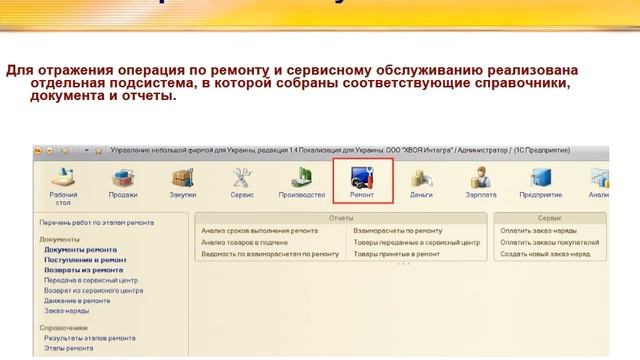Image resolution: width=640 pixels, height=360 pixels.
Task: Open Возврат из сервисного центра
Action: click(93, 291)
